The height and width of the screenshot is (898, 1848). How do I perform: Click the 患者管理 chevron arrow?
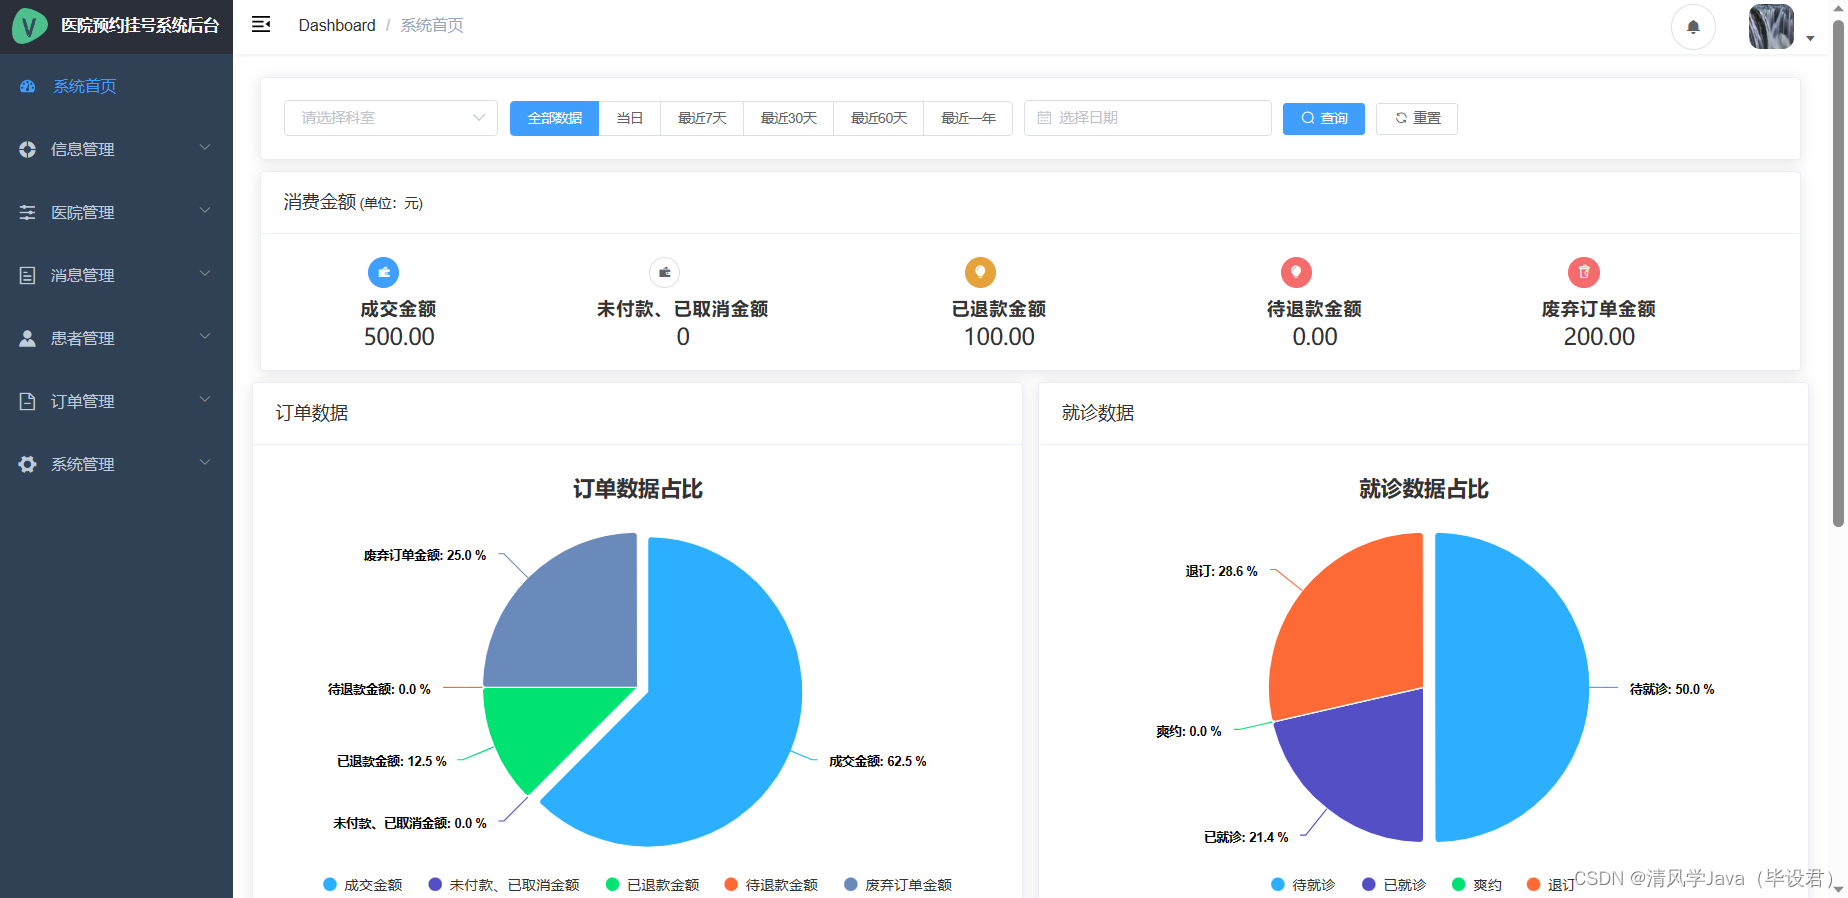(x=205, y=337)
